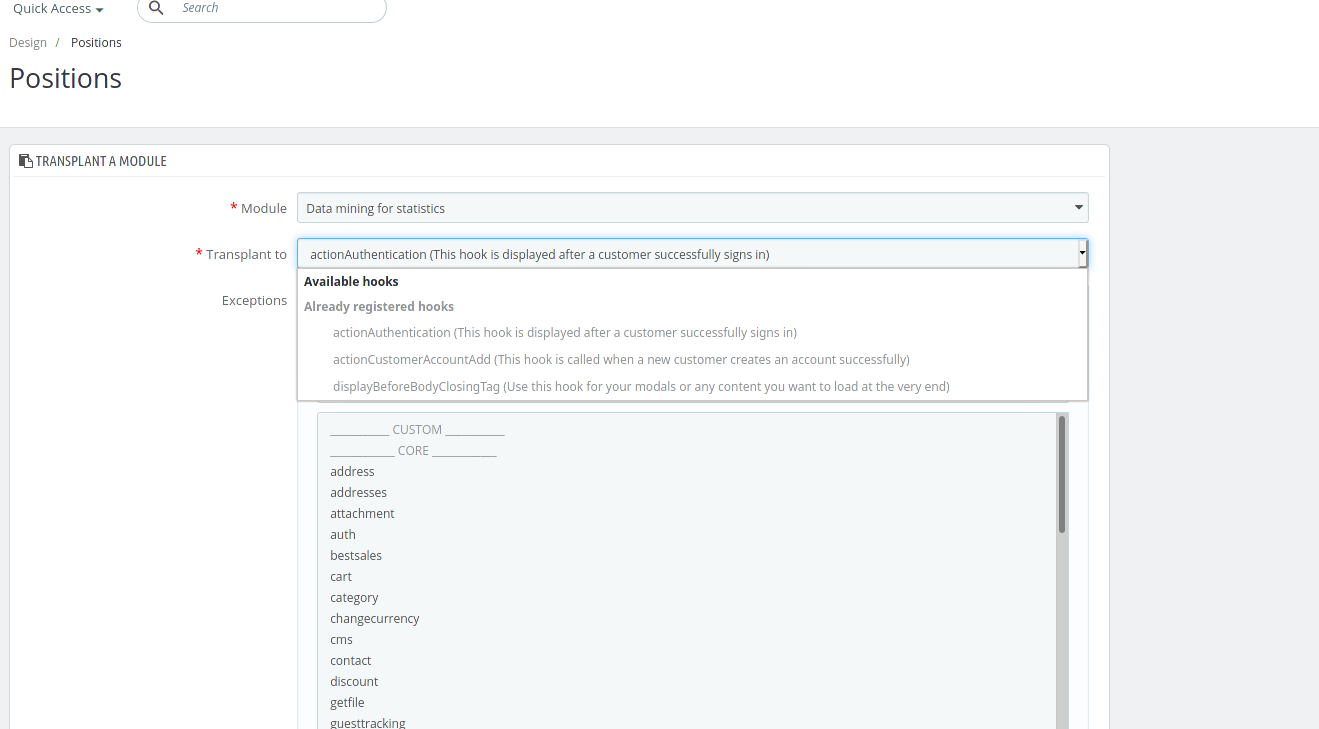
Task: Click the exceptions list scrollbar
Action: pyautogui.click(x=1062, y=474)
